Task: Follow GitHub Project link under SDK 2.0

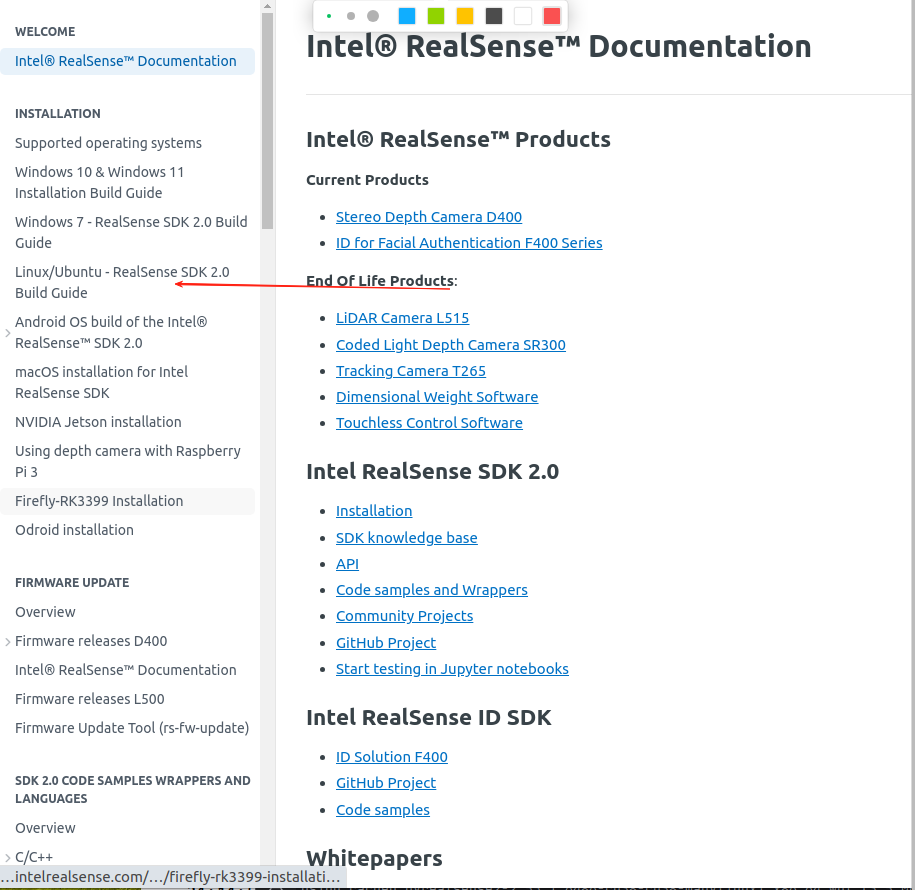Action: (386, 643)
